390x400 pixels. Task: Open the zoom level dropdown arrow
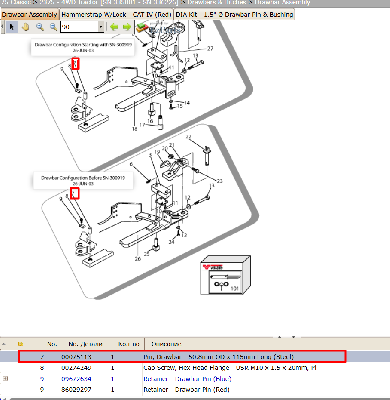click(101, 27)
